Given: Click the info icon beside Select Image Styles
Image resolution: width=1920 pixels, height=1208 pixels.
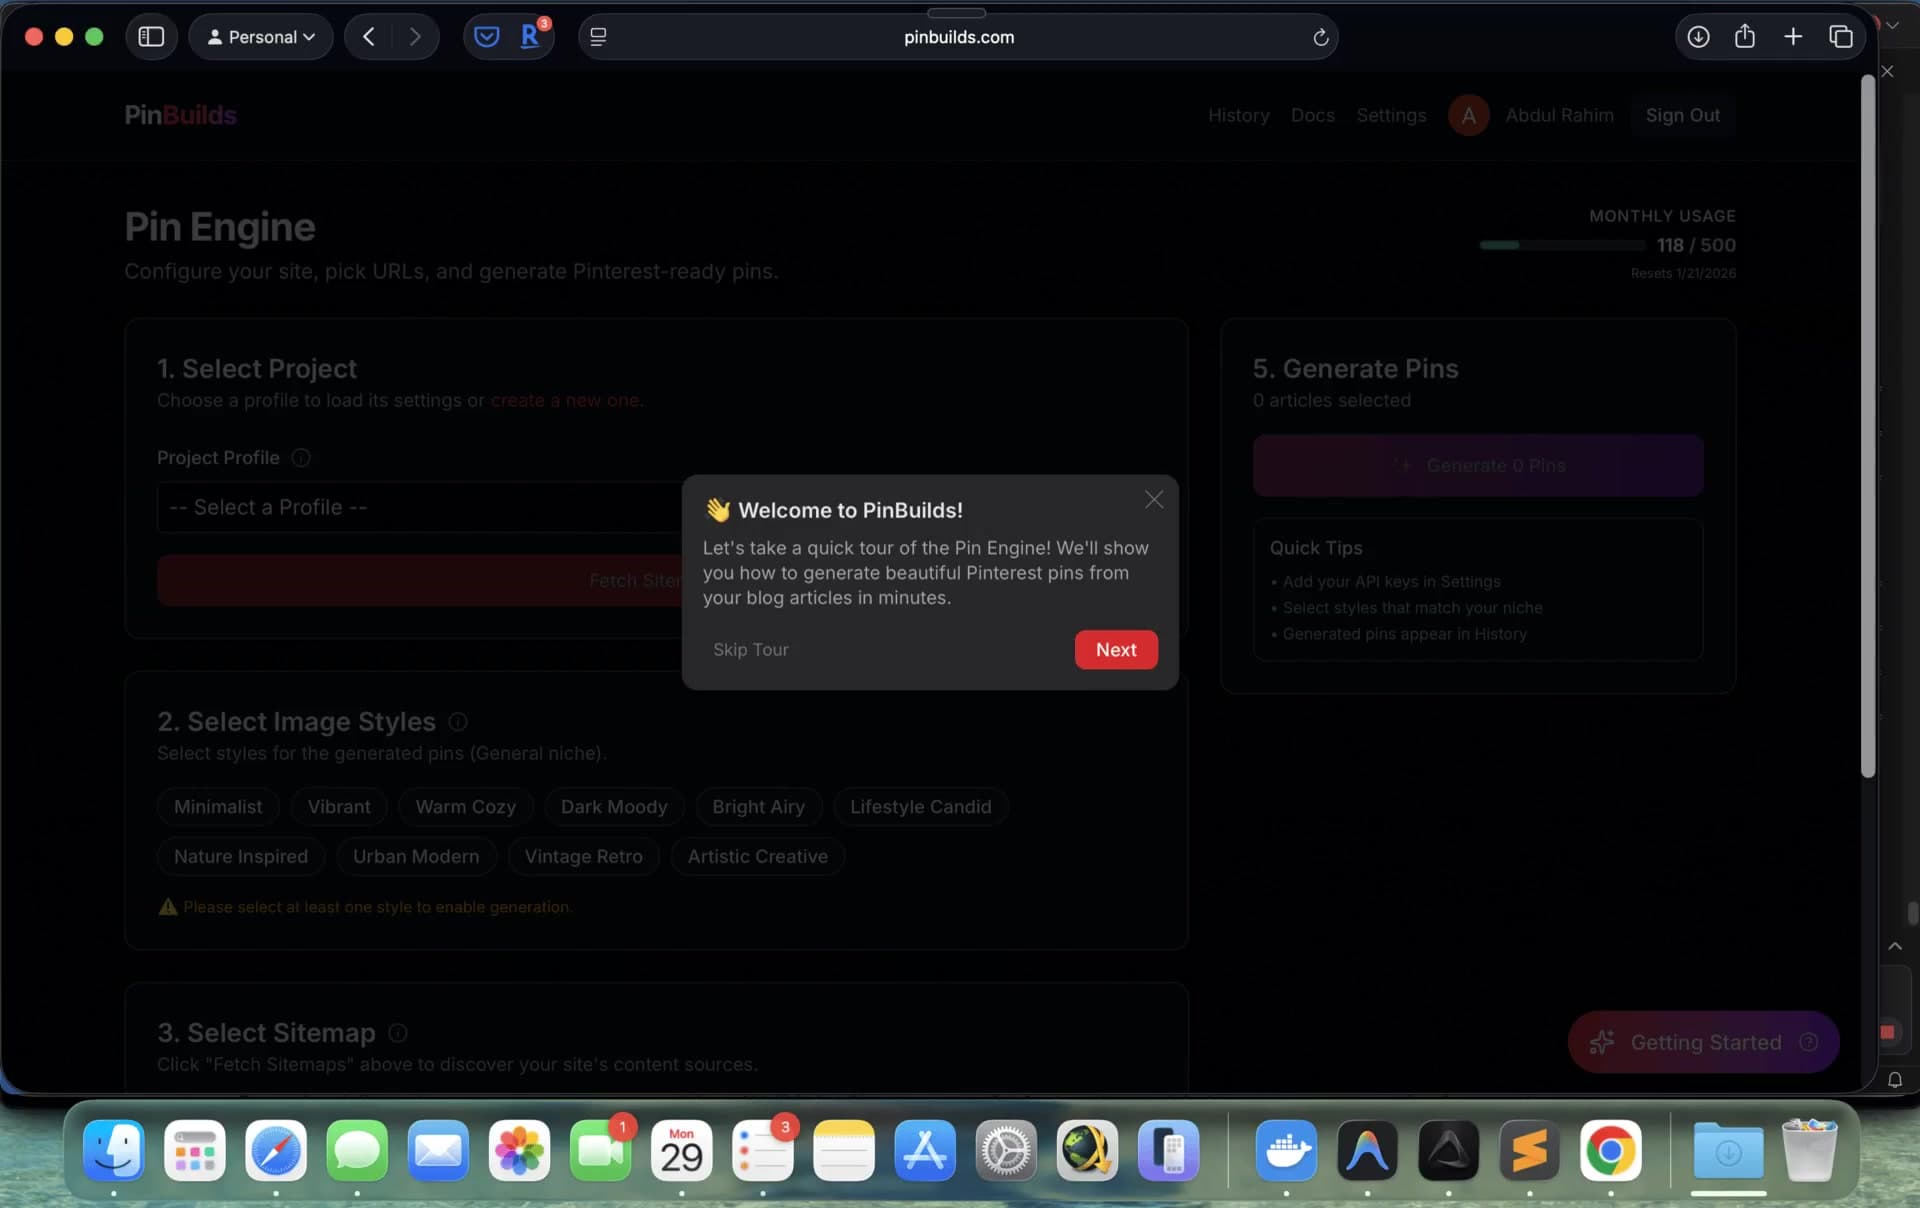Looking at the screenshot, I should tap(458, 721).
